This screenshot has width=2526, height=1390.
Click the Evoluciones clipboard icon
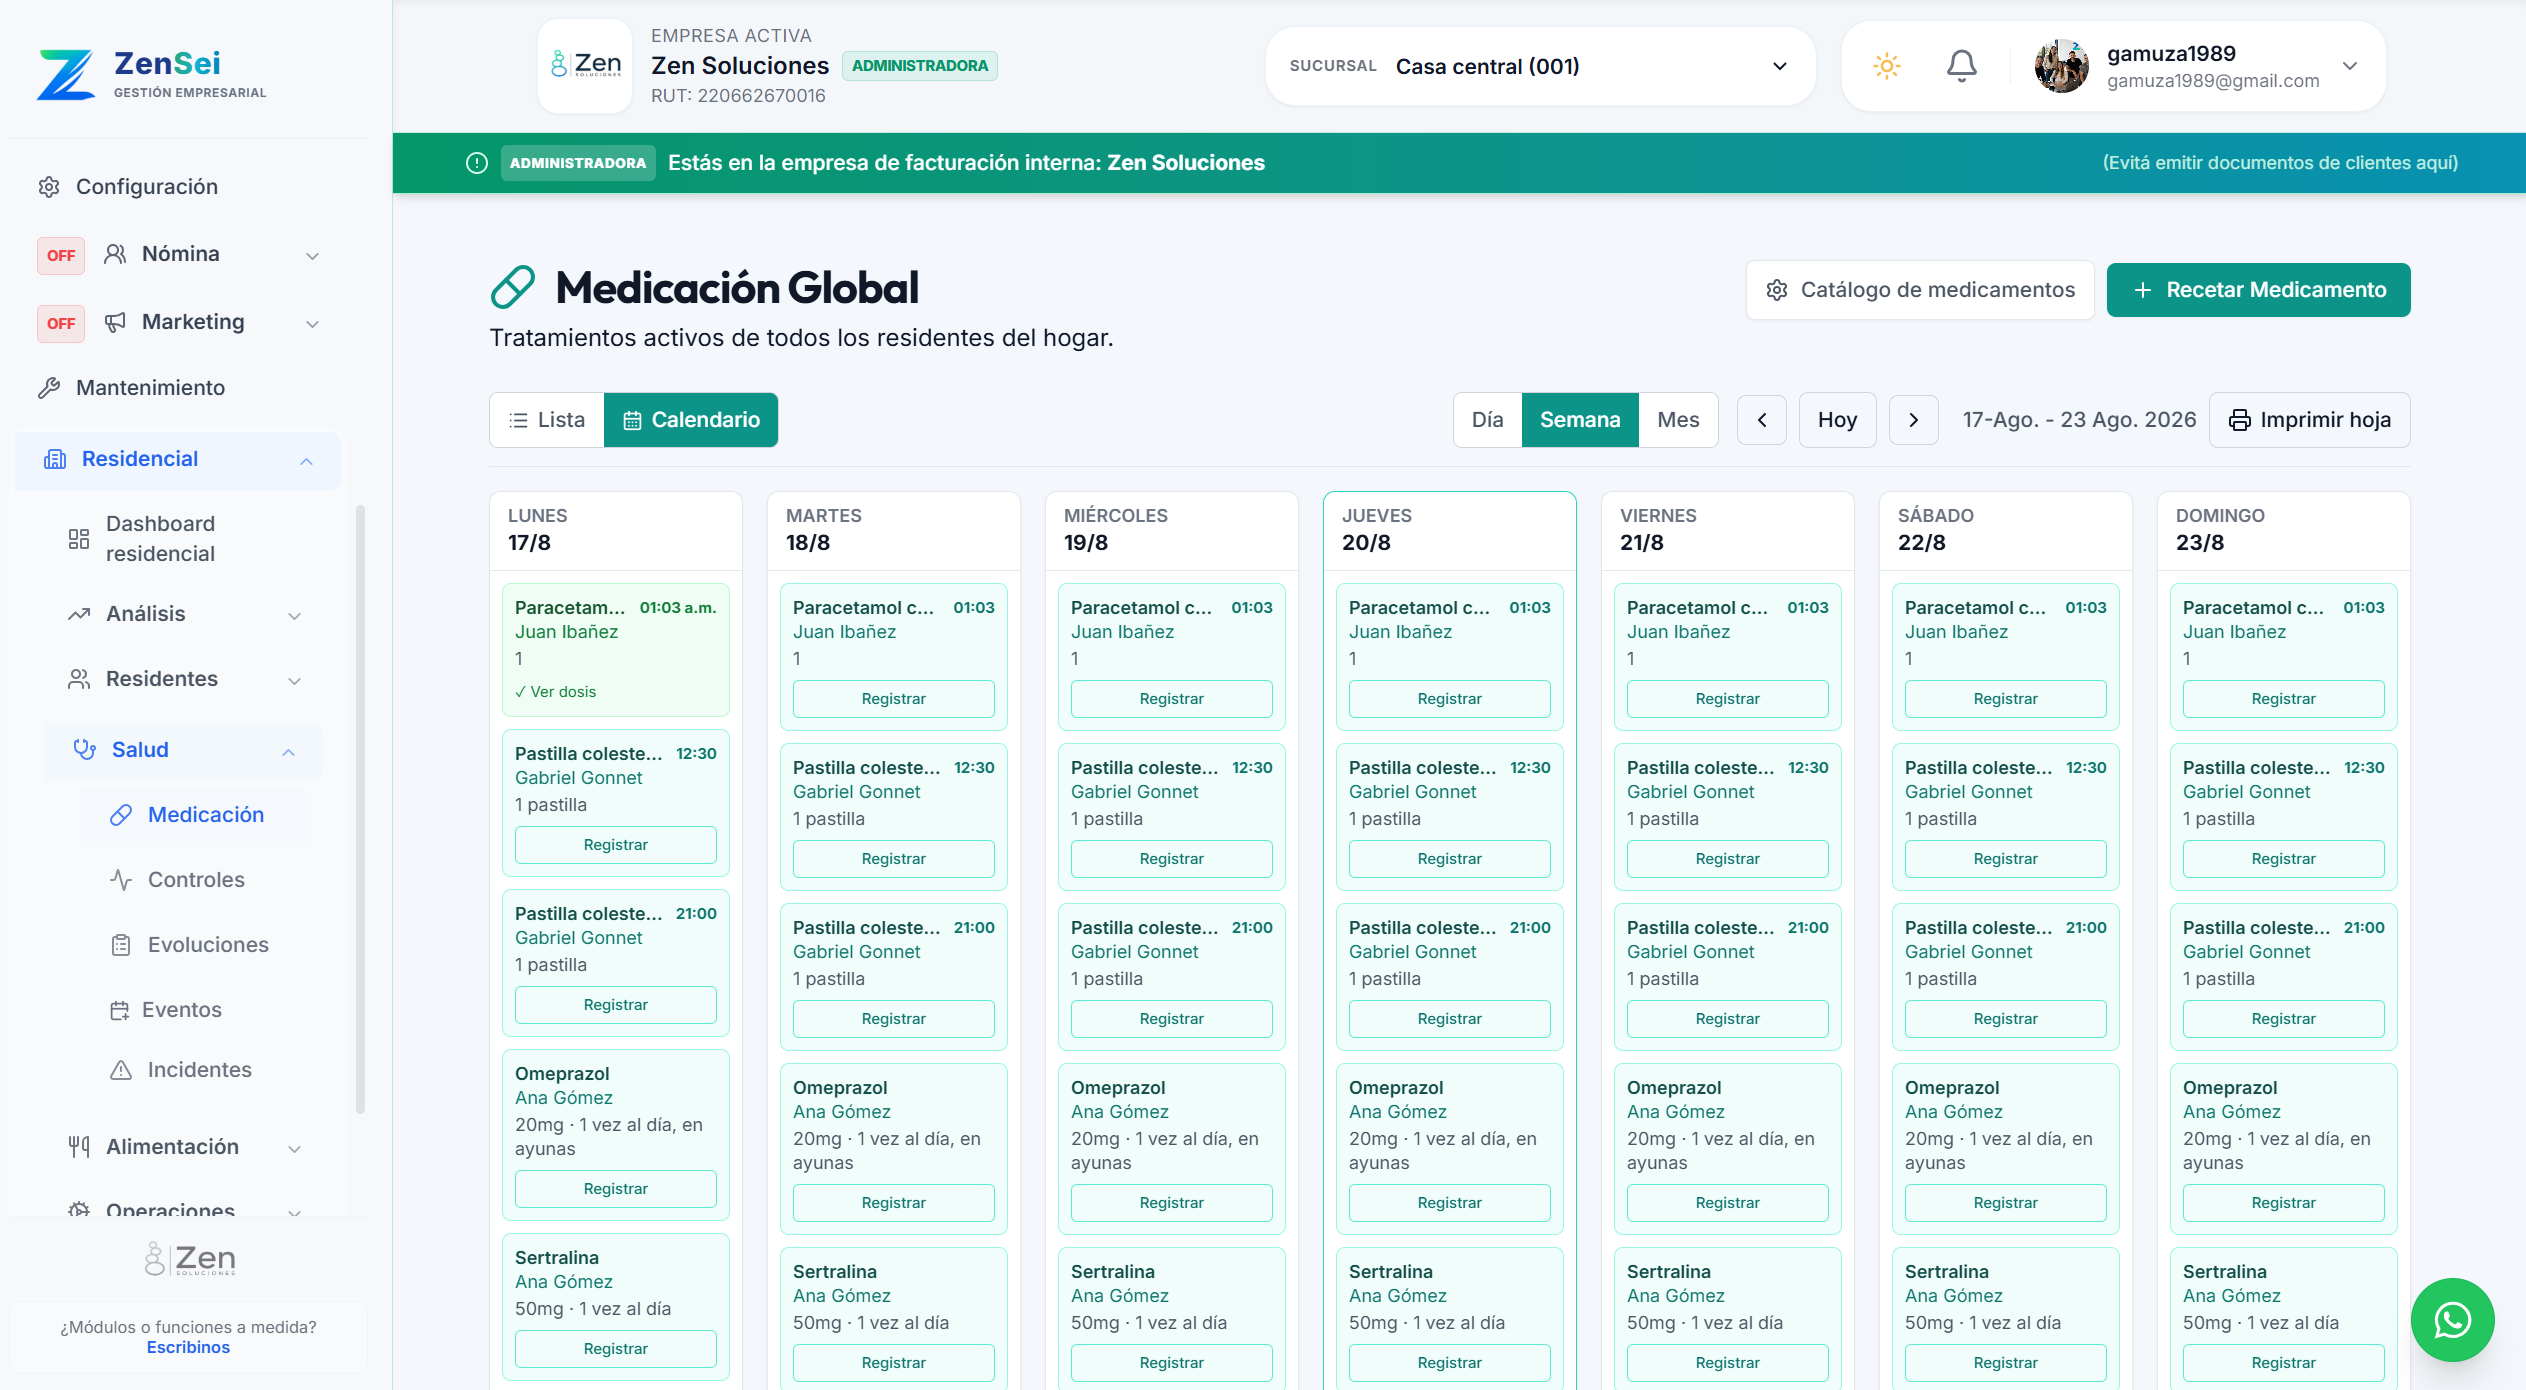point(121,945)
